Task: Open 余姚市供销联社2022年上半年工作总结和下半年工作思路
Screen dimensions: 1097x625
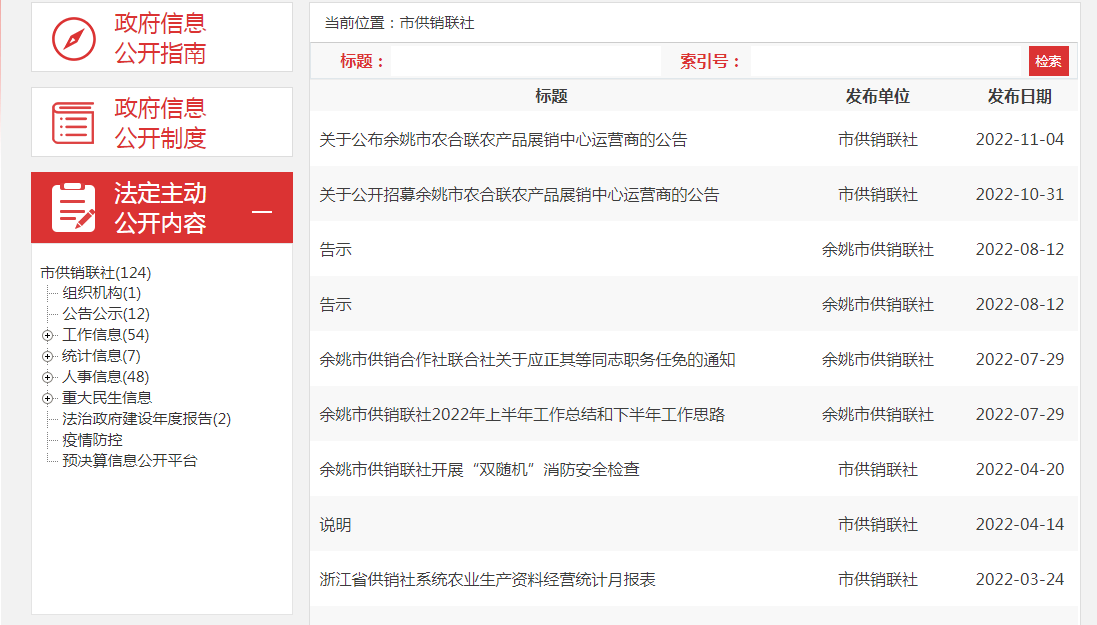Action: 522,414
